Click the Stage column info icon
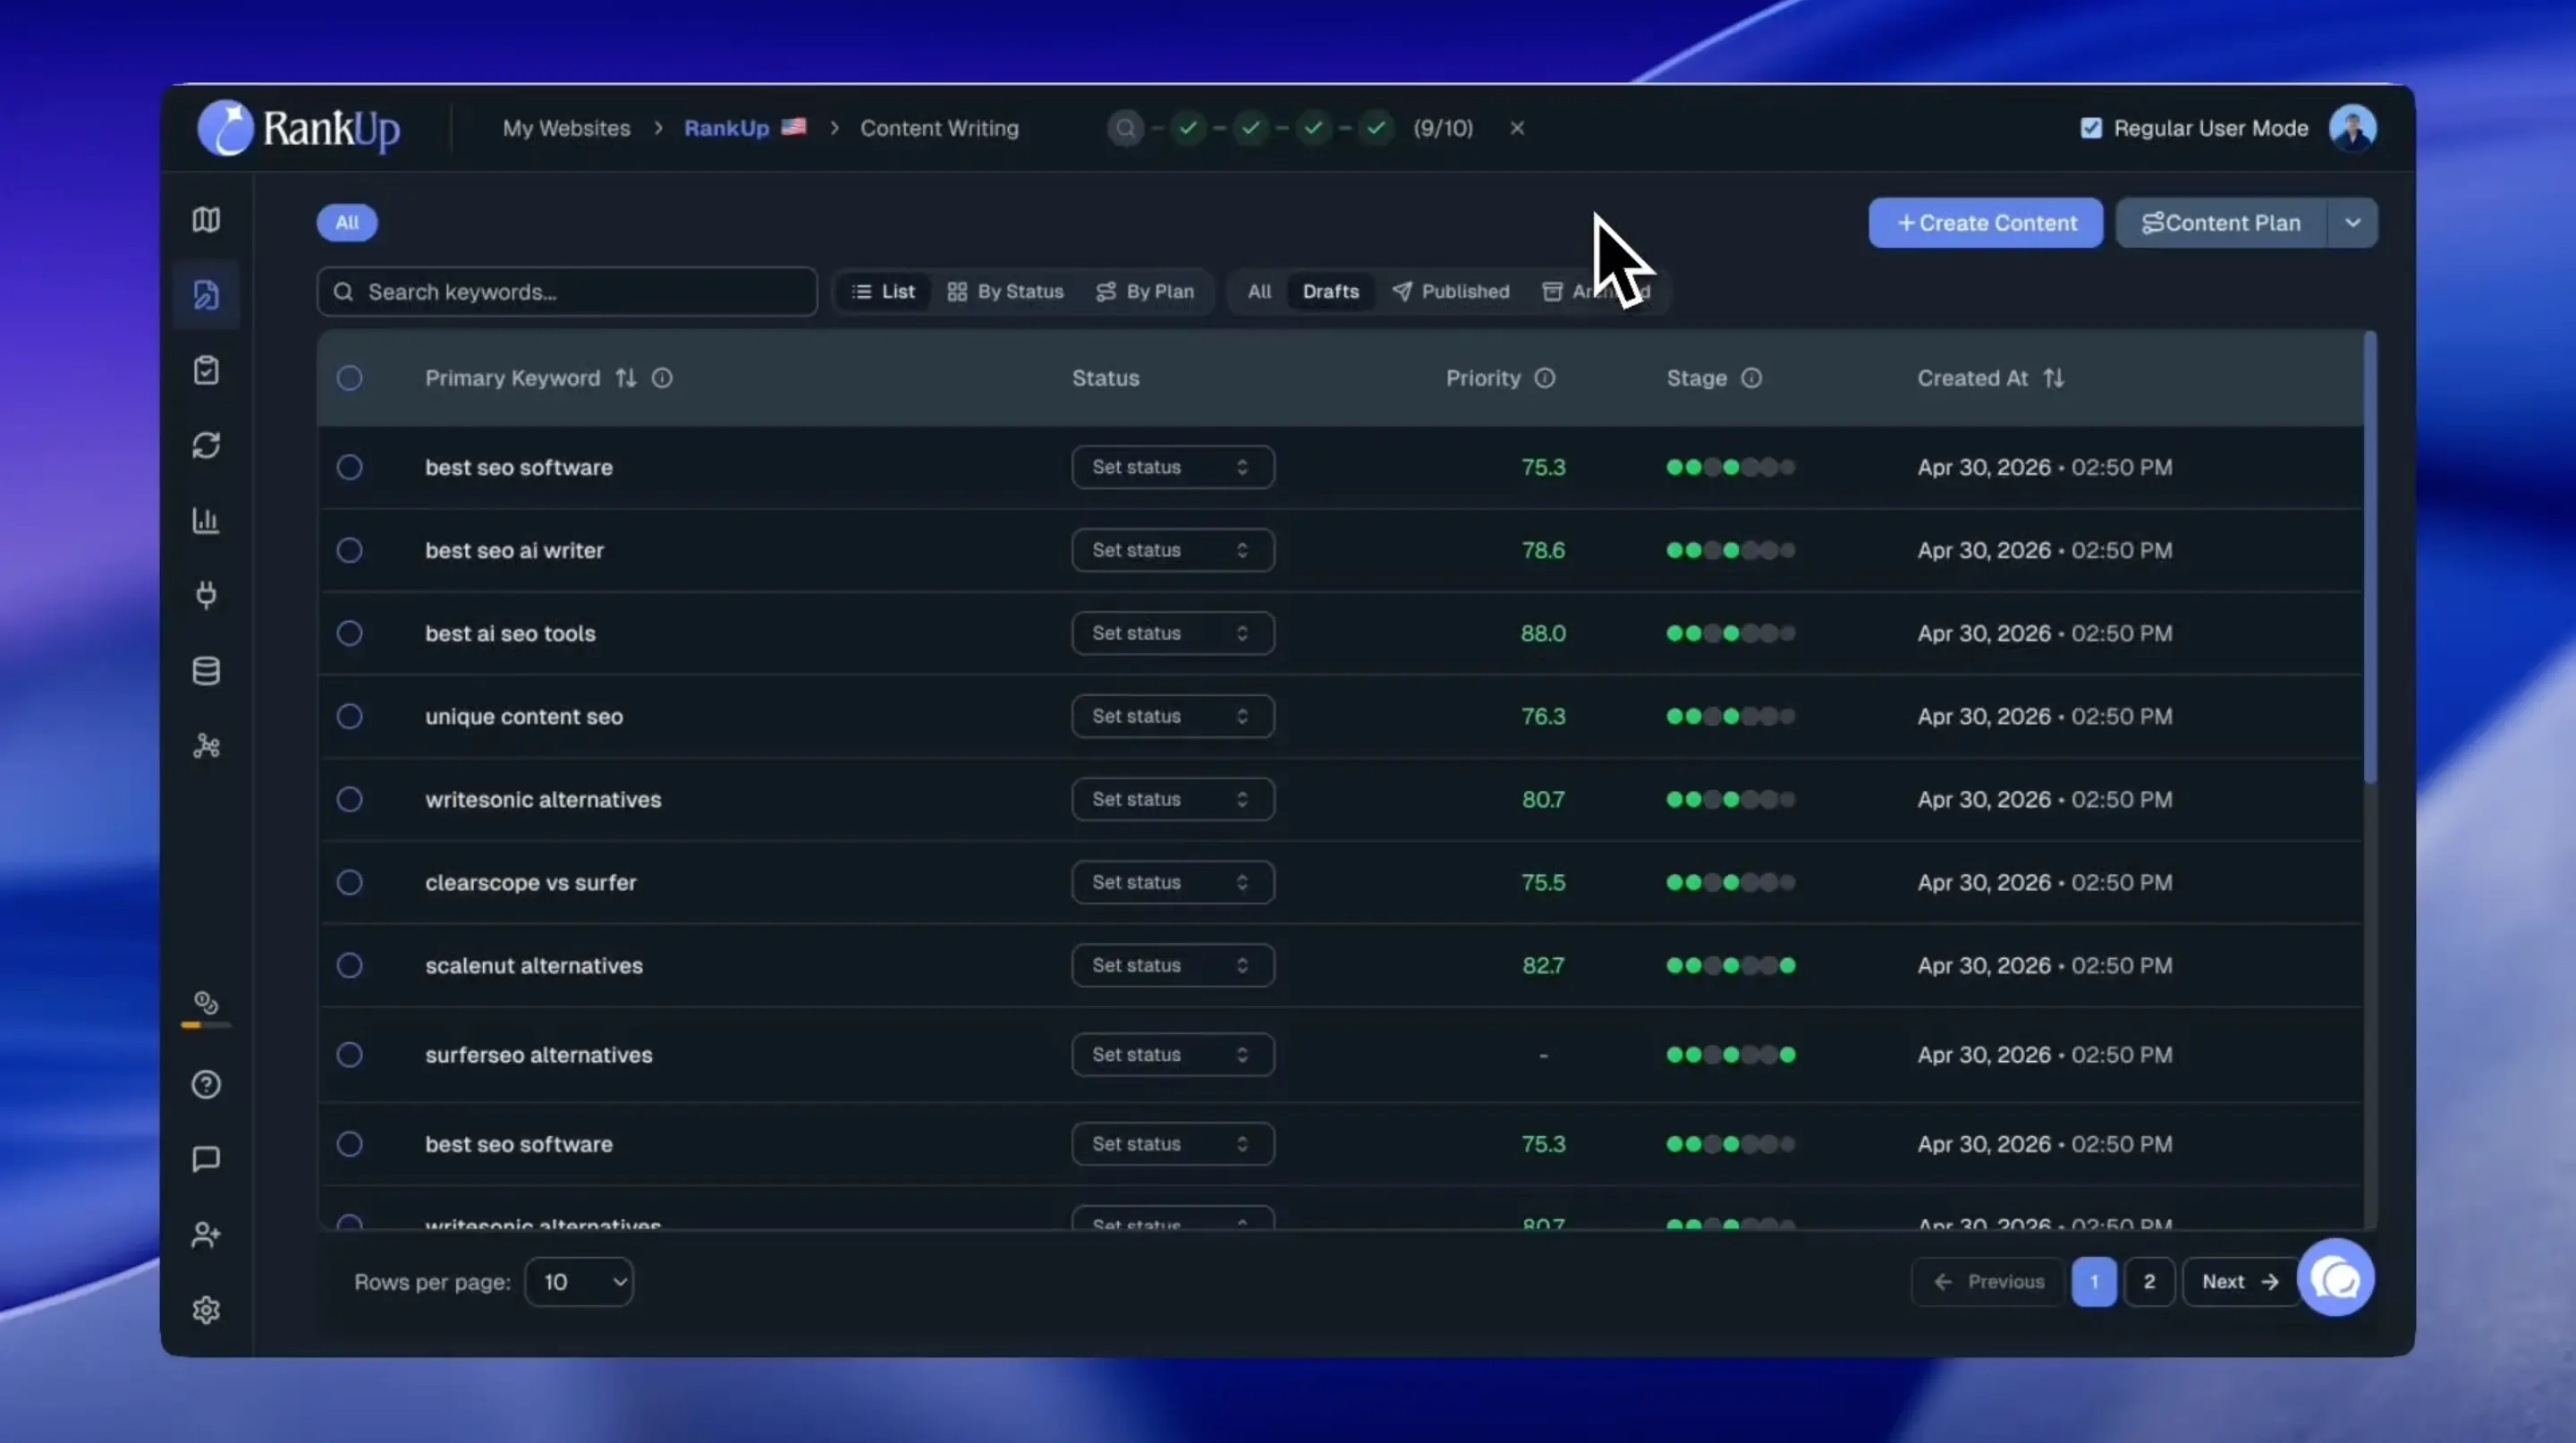The image size is (2576, 1443). tap(1751, 378)
